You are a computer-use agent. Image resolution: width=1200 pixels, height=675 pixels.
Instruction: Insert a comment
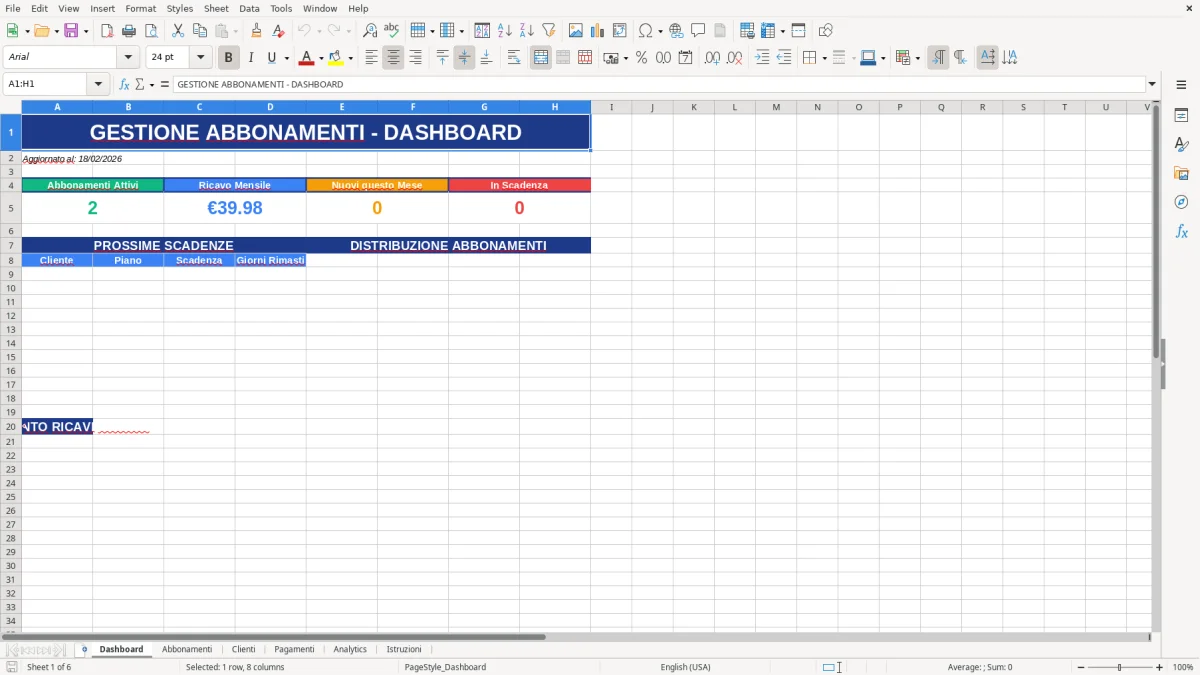click(x=699, y=30)
